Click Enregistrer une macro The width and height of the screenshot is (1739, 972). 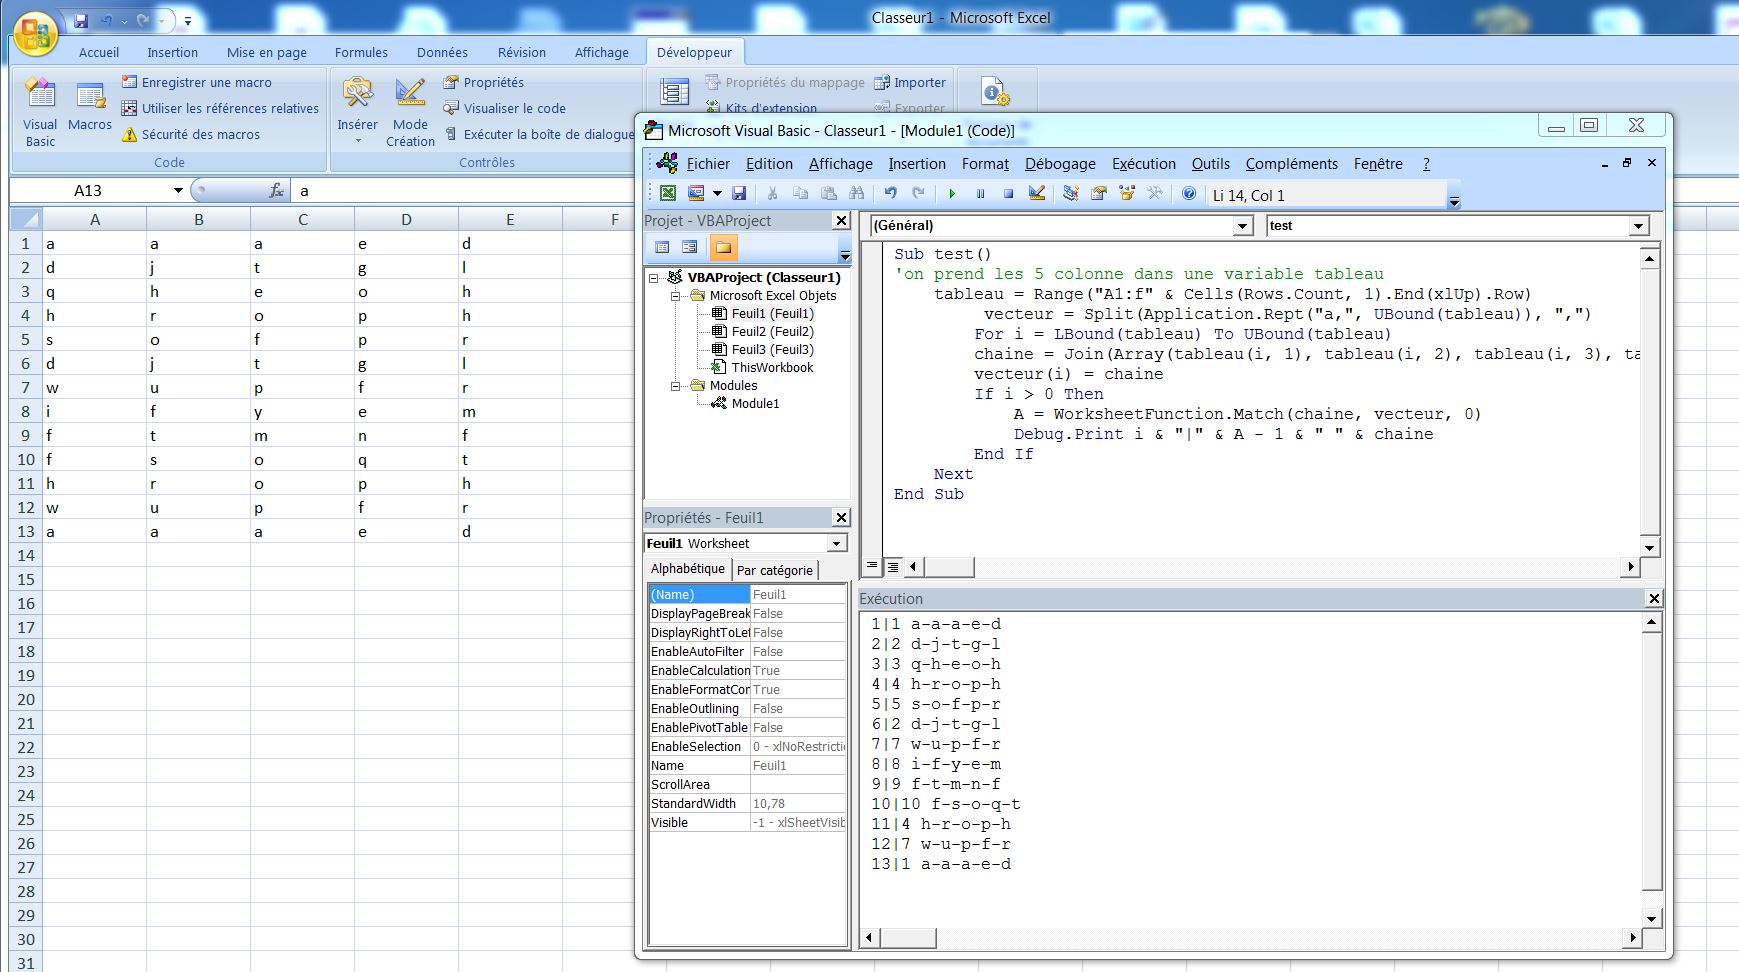[x=196, y=82]
